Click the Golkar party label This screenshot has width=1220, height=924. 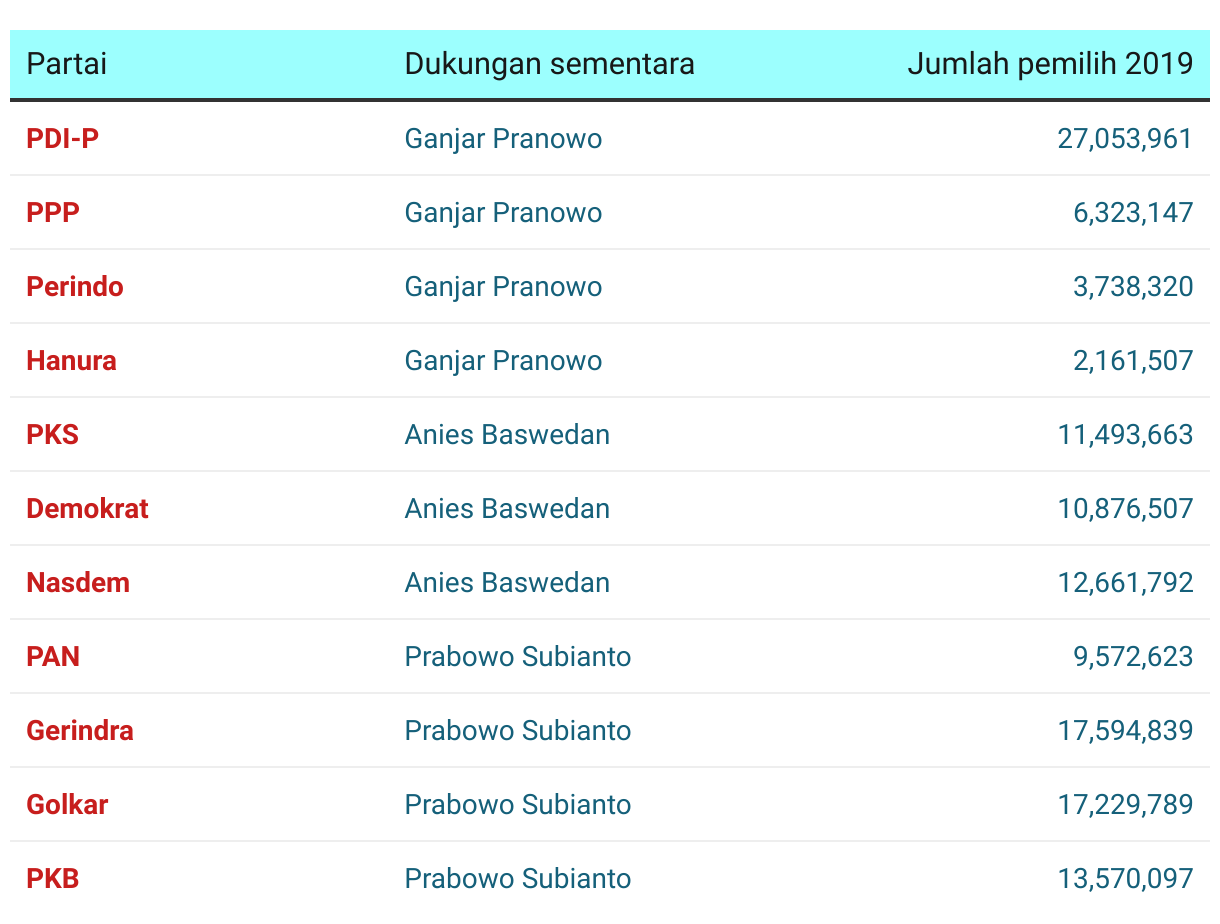[67, 804]
